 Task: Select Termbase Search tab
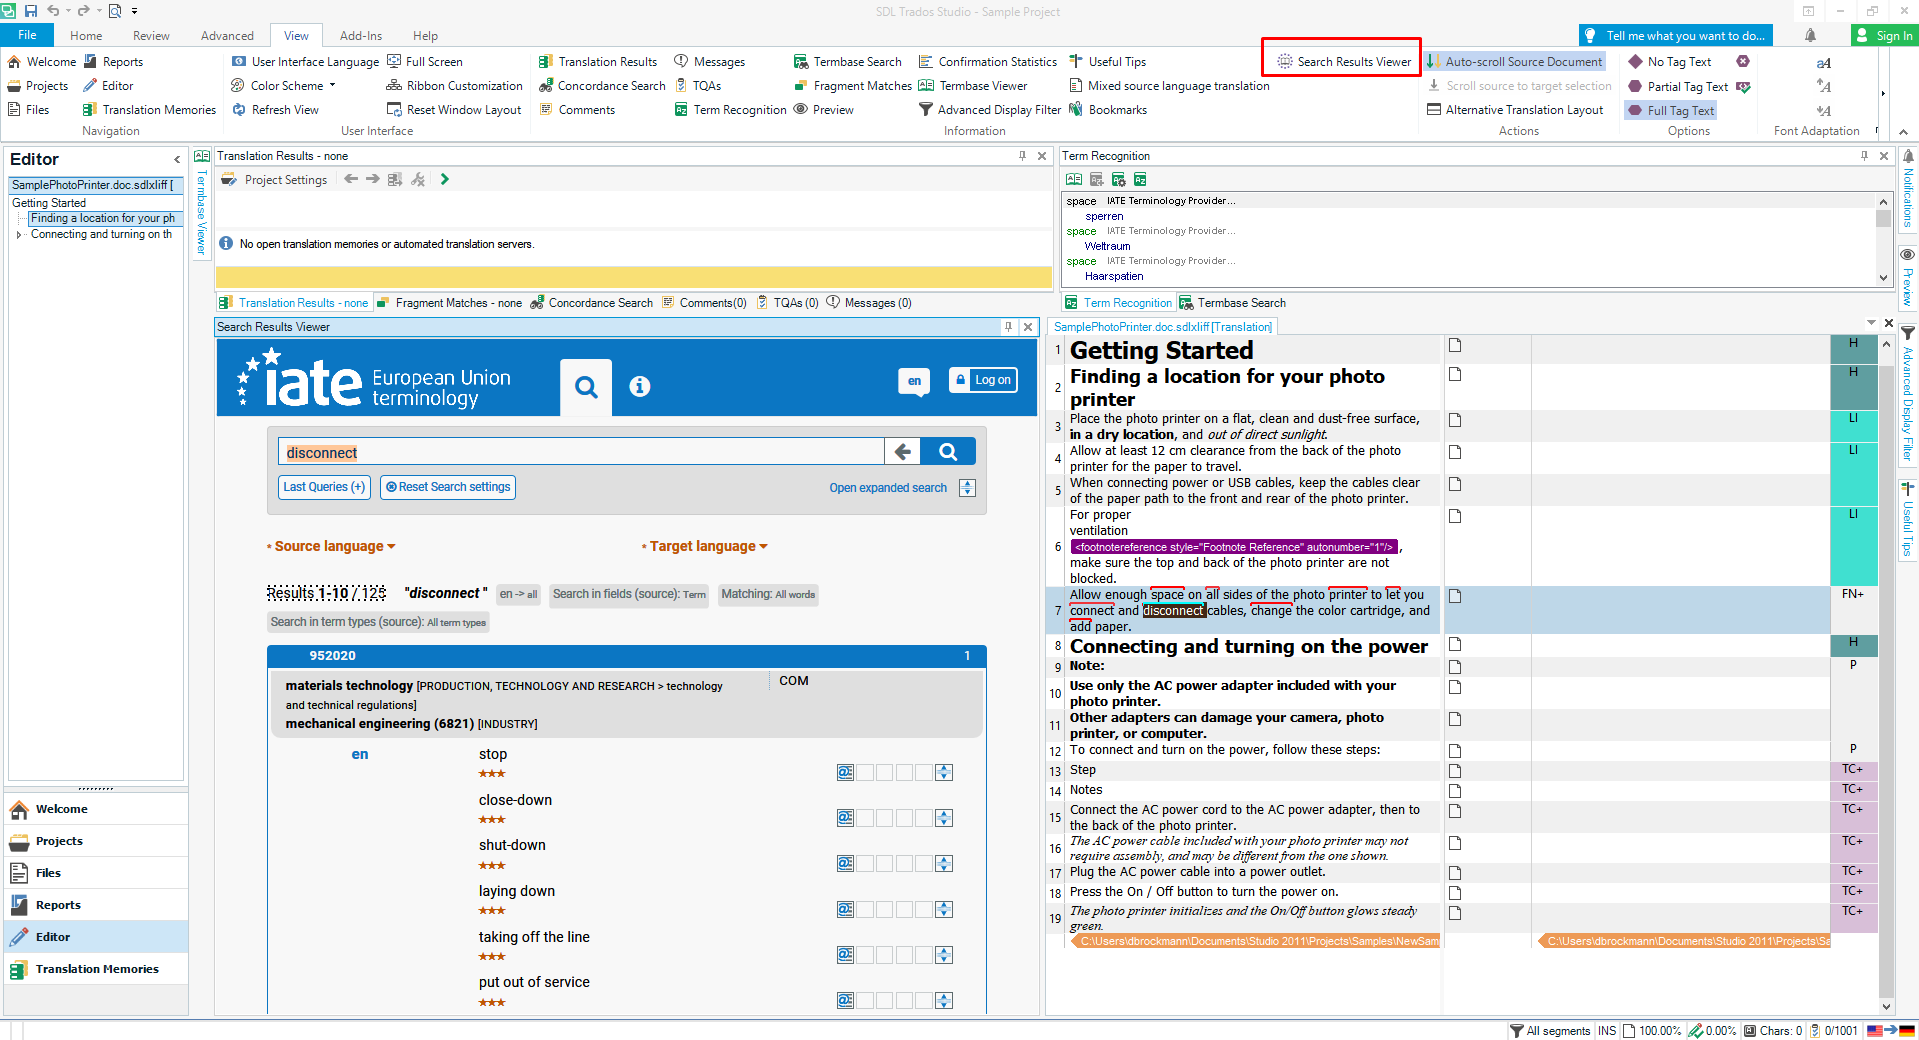click(1232, 303)
